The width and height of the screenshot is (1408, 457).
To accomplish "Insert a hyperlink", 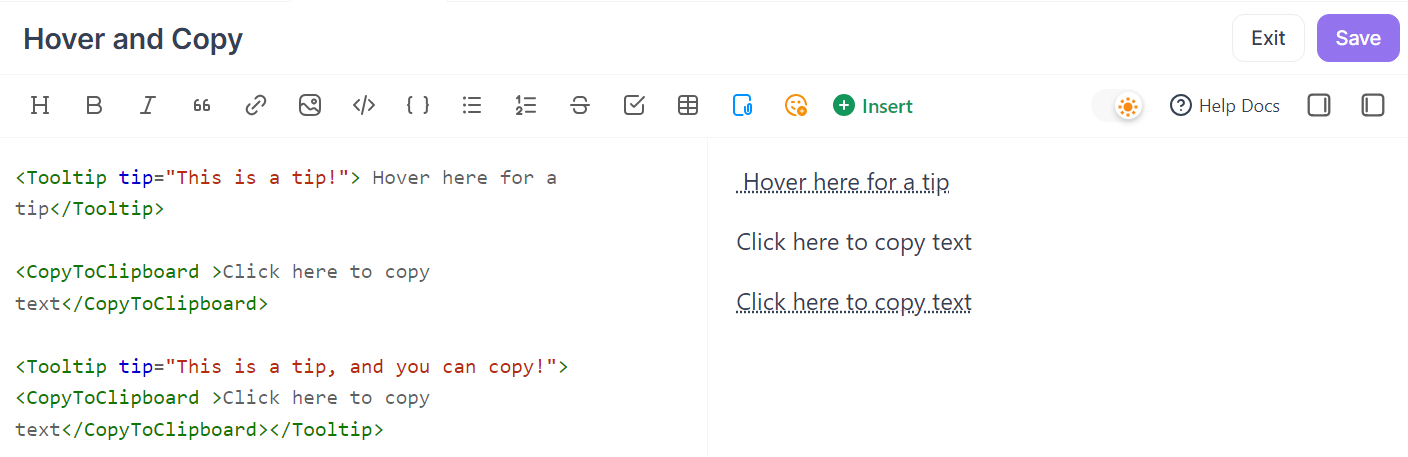I will pos(256,105).
